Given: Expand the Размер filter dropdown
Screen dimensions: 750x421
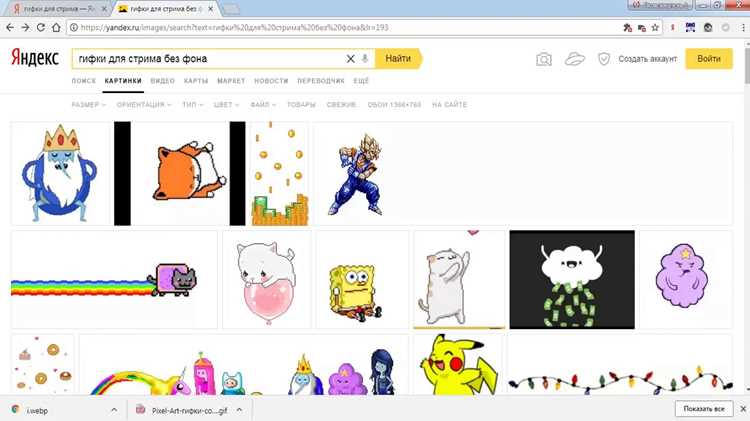Looking at the screenshot, I should tap(88, 104).
